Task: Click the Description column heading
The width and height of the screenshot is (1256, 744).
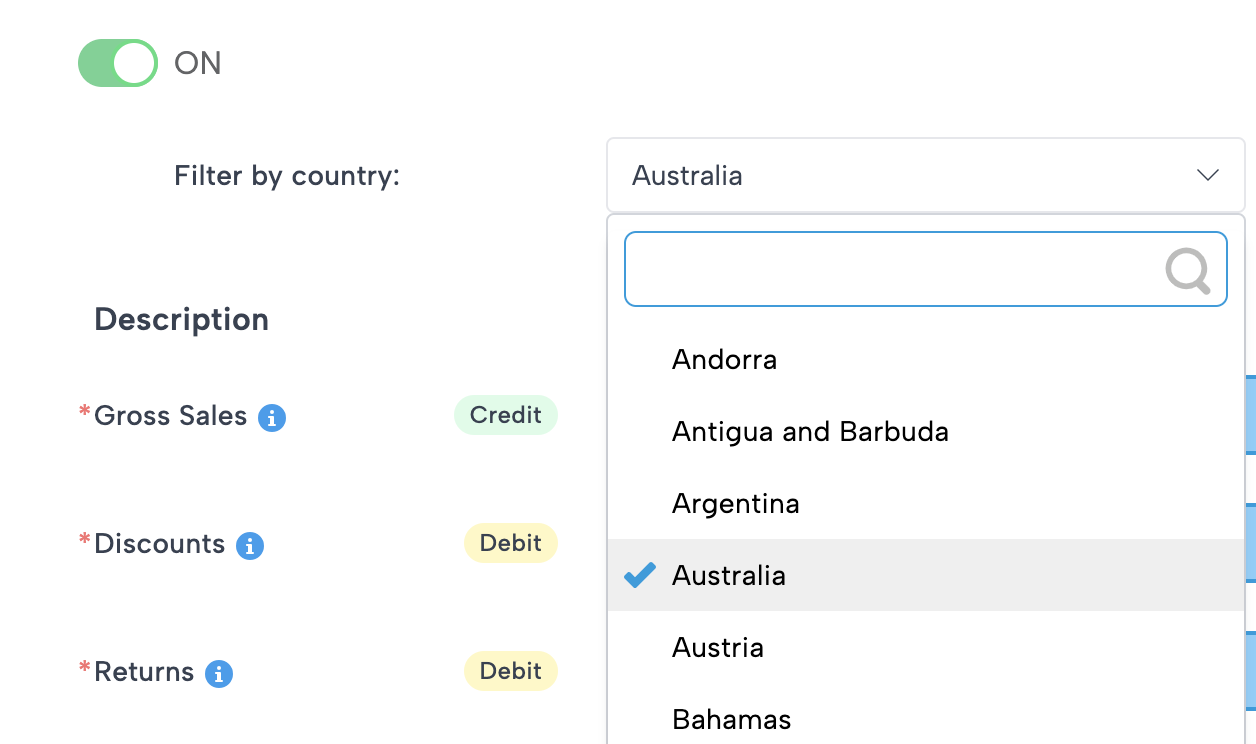Action: click(x=181, y=320)
